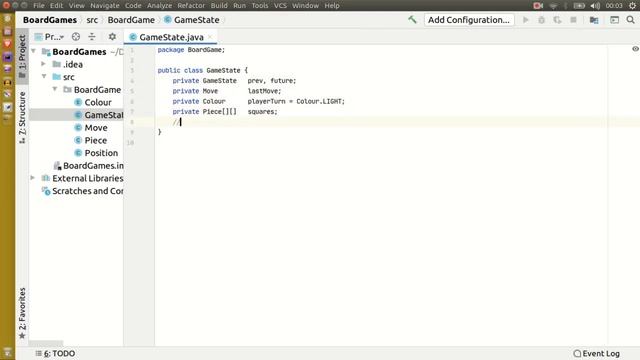Close the GameState.java tab

point(210,37)
